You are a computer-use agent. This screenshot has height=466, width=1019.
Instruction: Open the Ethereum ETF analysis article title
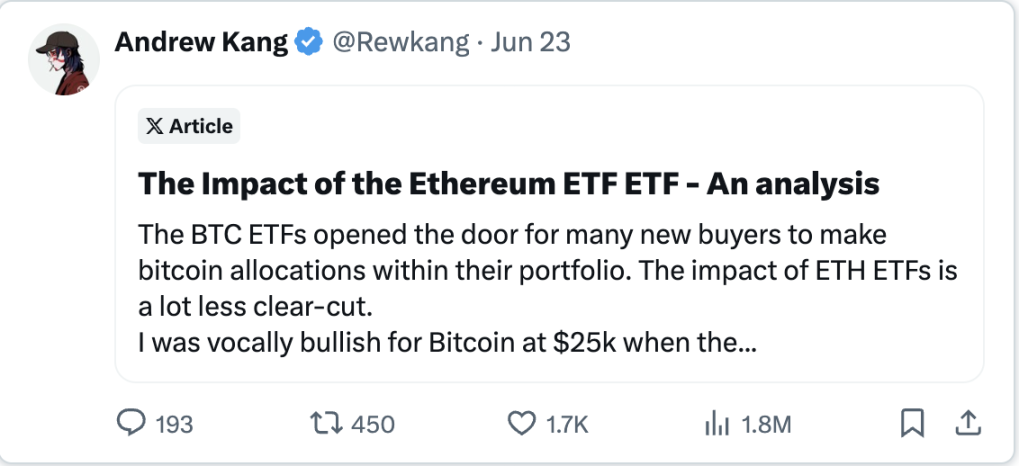tap(508, 184)
